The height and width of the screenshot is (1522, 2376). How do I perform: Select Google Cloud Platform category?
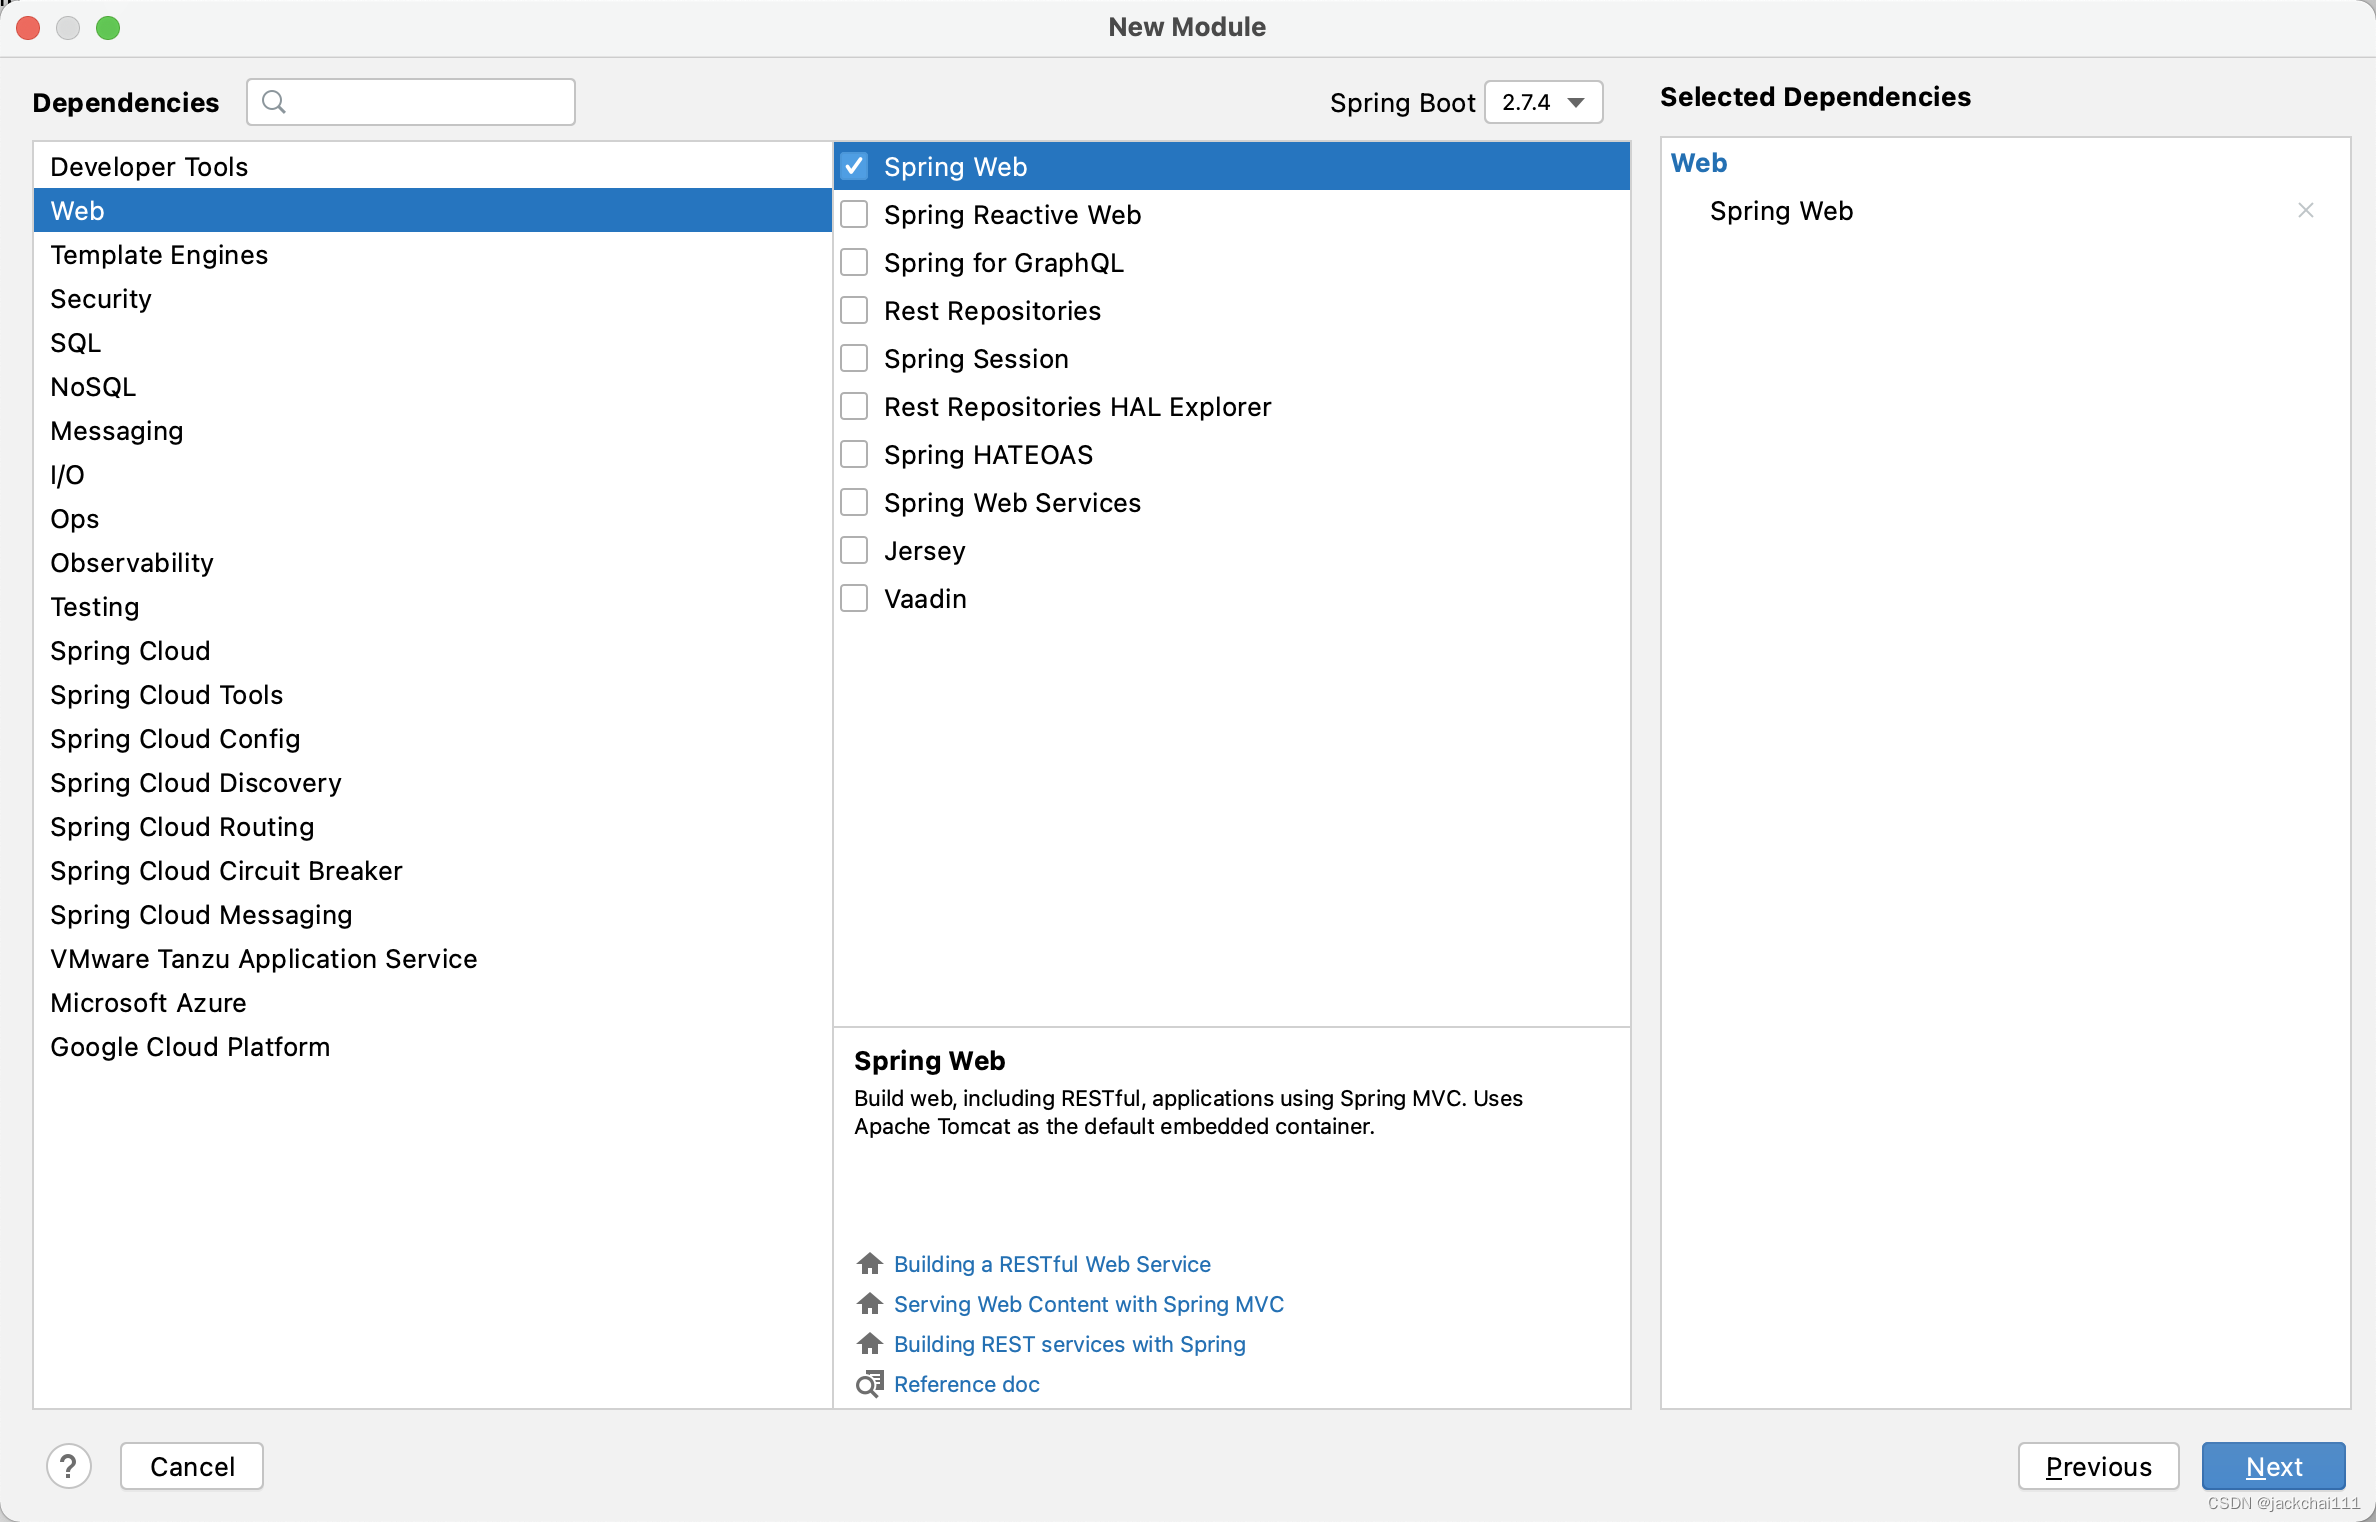pos(432,1046)
